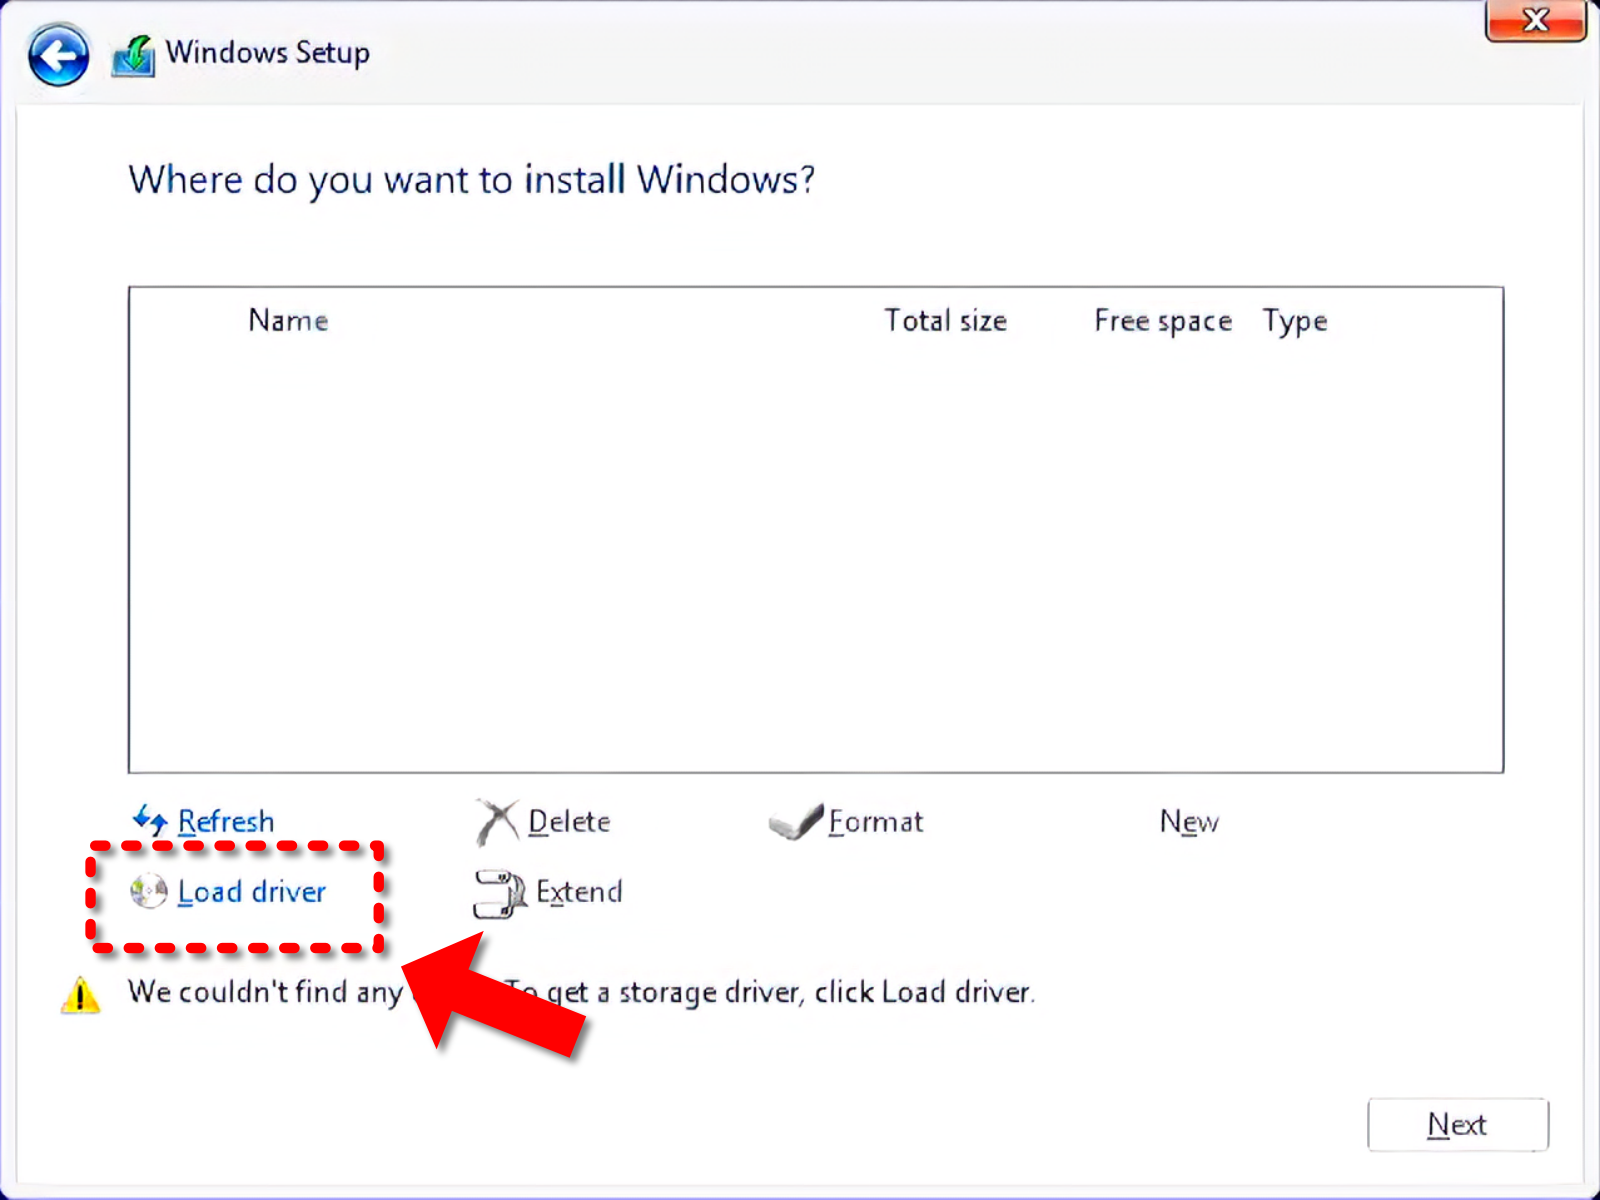The height and width of the screenshot is (1200, 1600).
Task: Click the Type column header
Action: click(1294, 321)
